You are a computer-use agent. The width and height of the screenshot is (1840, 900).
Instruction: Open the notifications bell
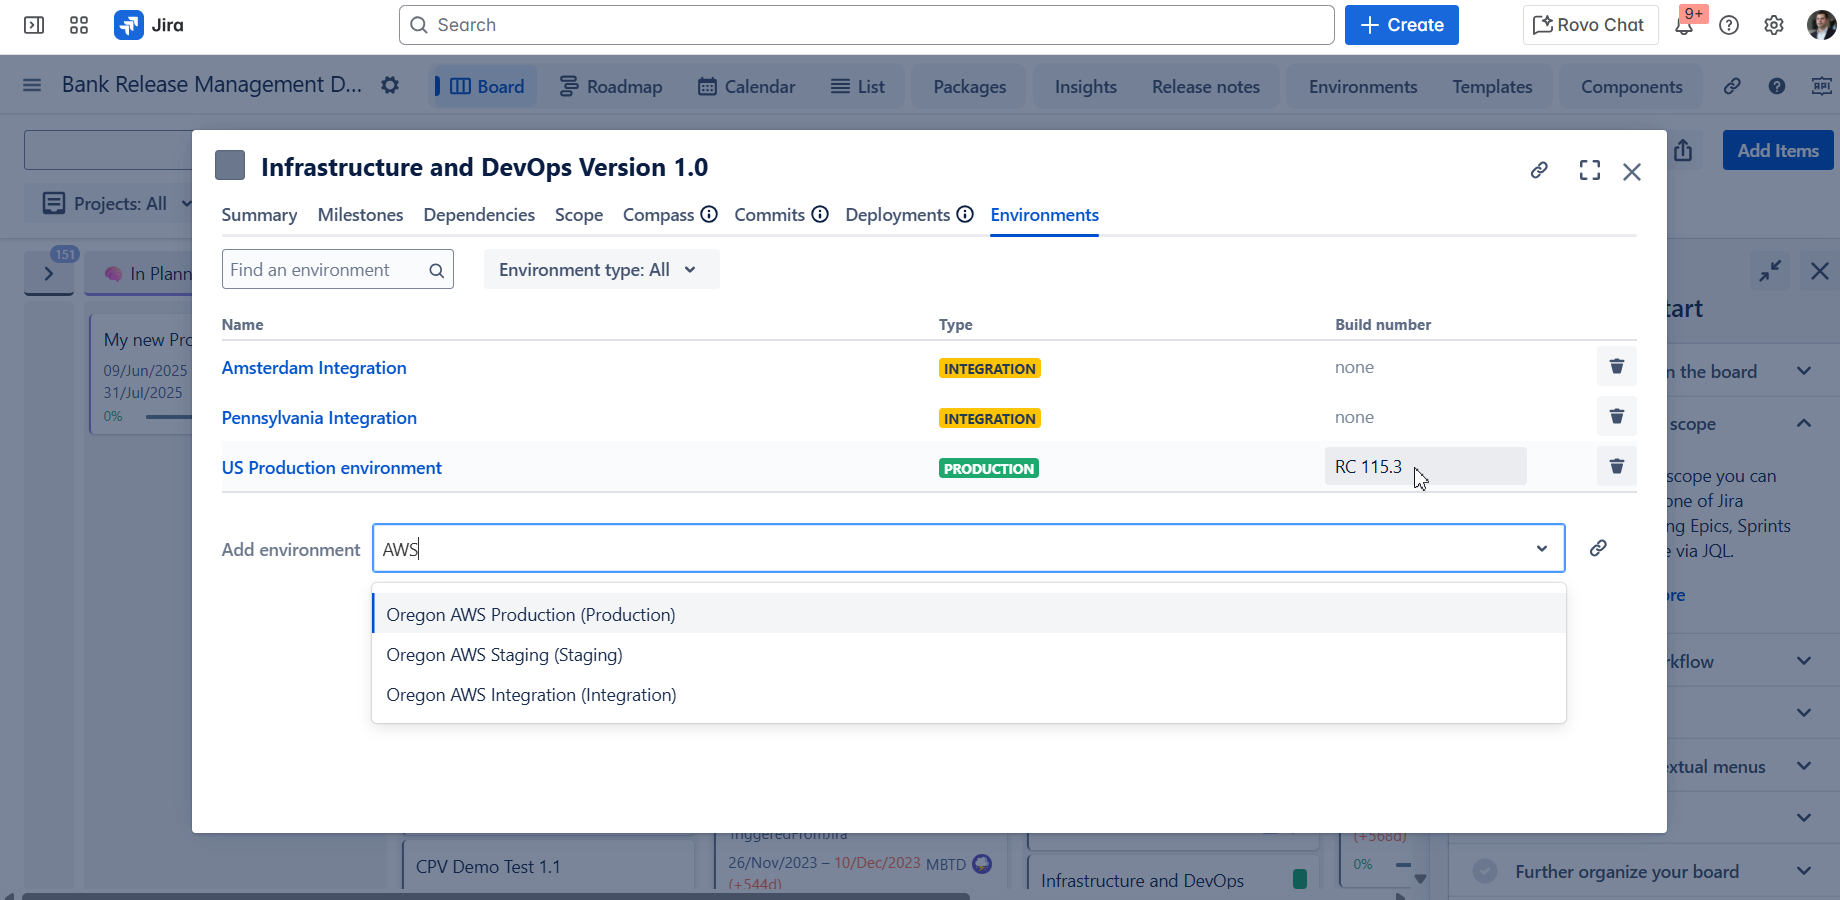pos(1684,26)
